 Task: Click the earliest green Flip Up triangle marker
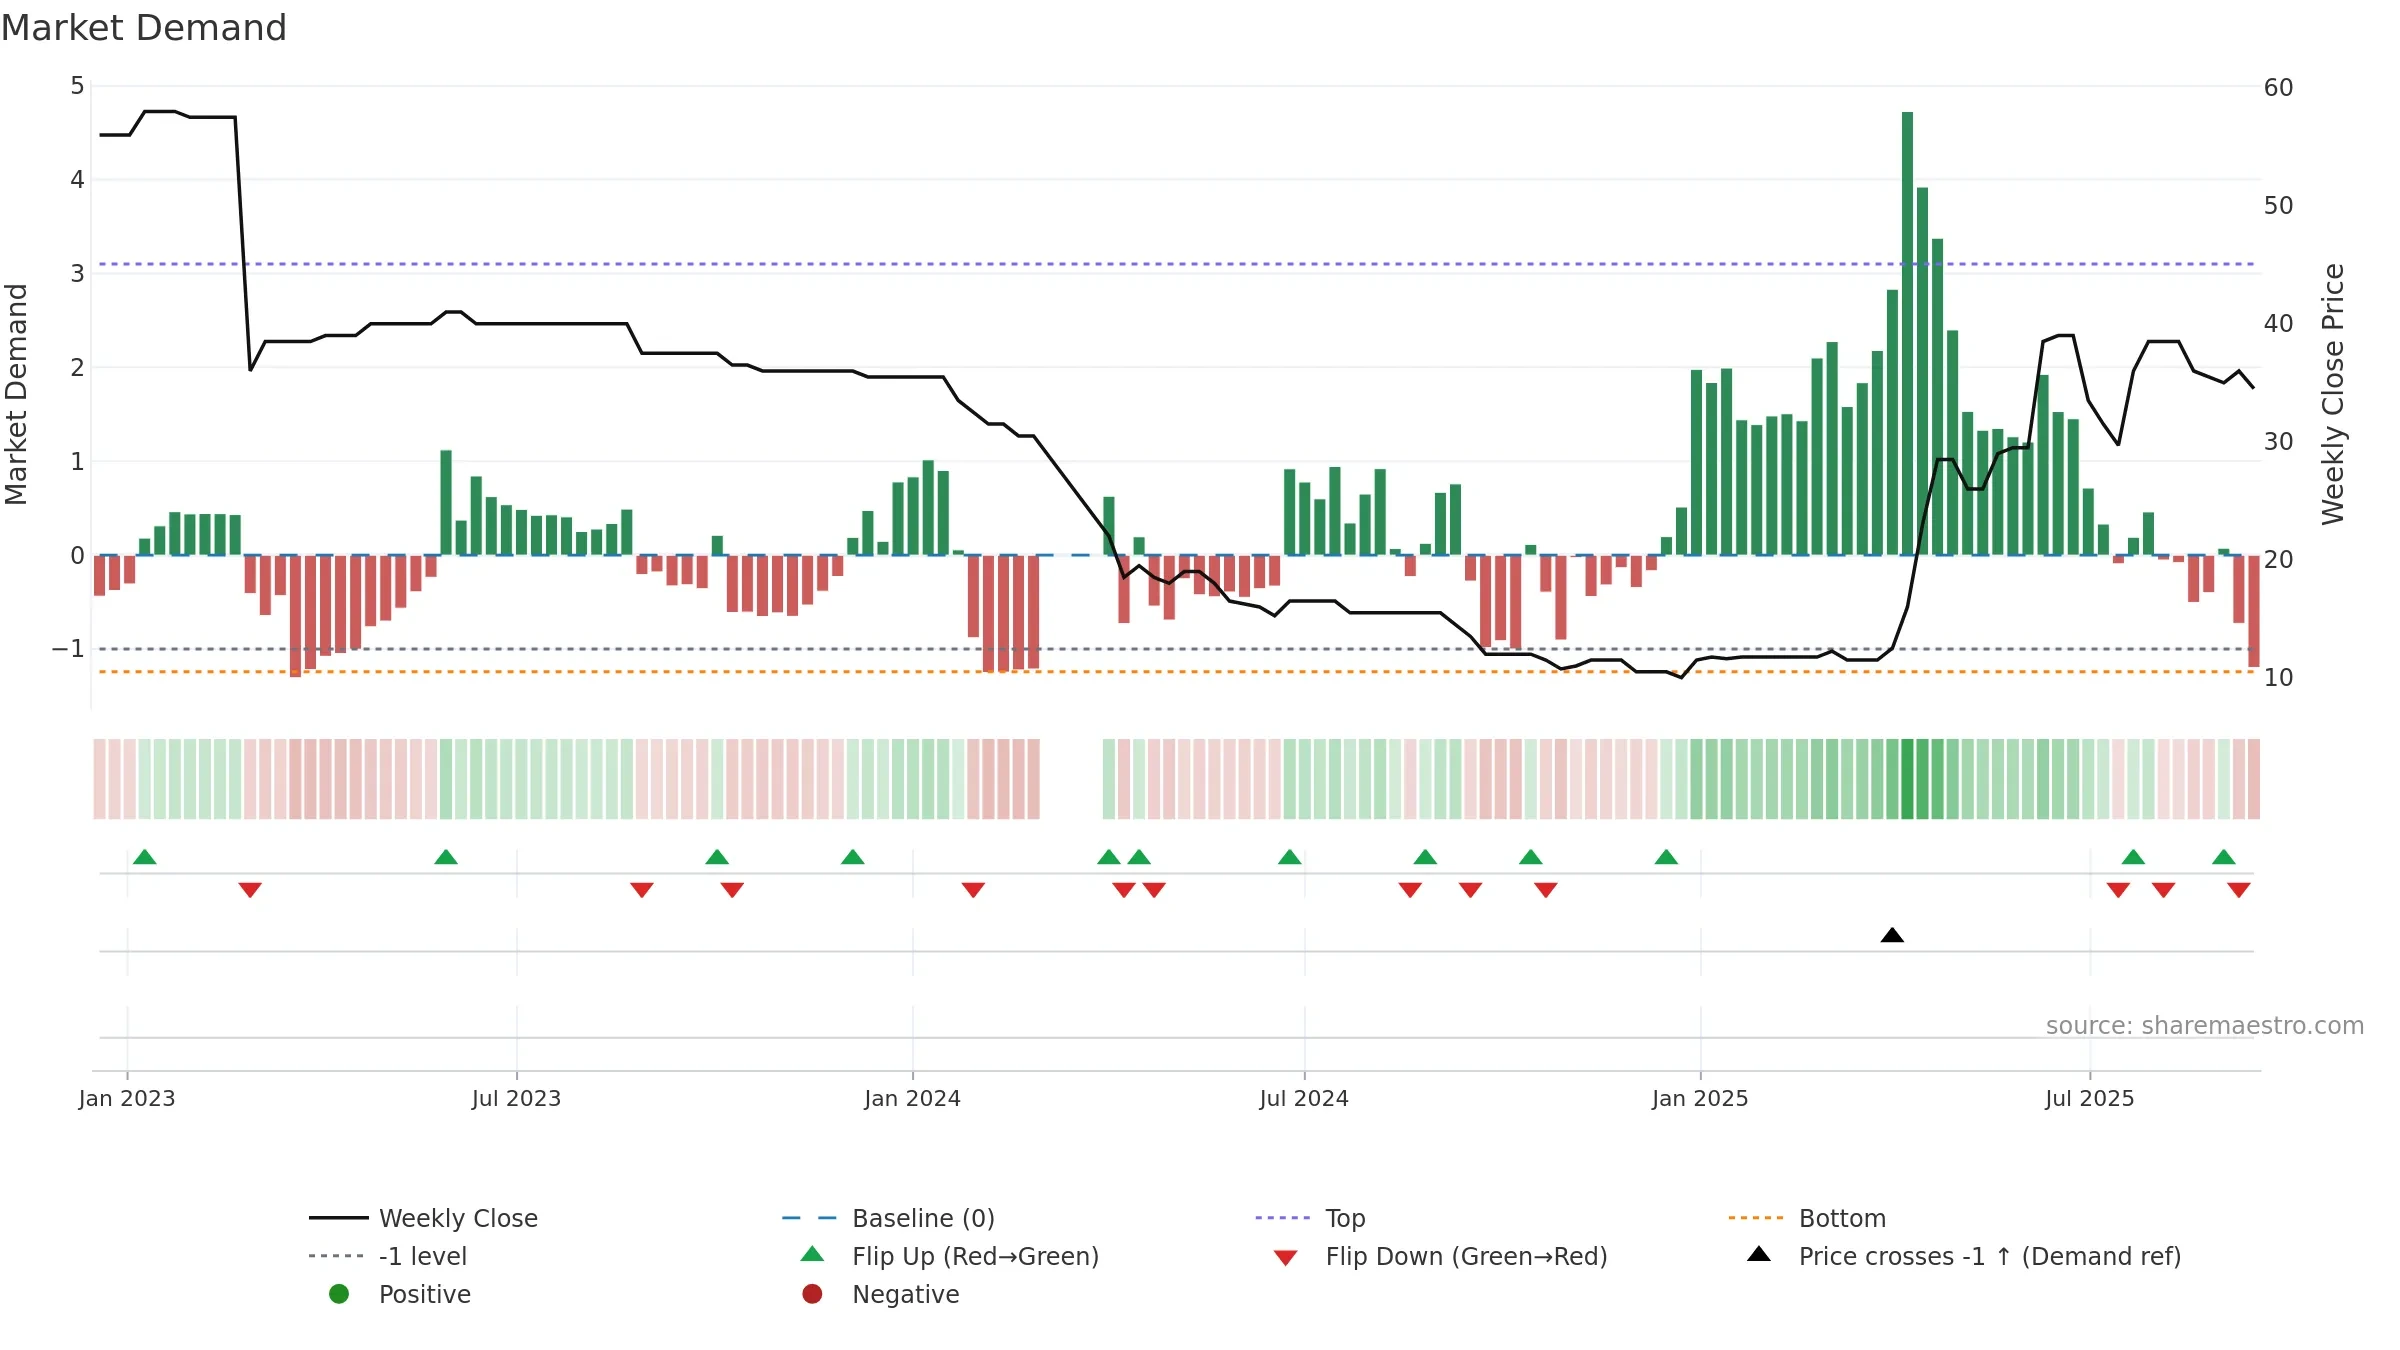coord(145,857)
